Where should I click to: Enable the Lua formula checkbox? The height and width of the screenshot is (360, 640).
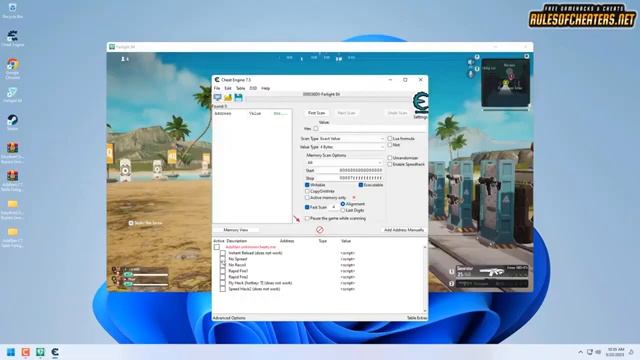click(x=390, y=139)
